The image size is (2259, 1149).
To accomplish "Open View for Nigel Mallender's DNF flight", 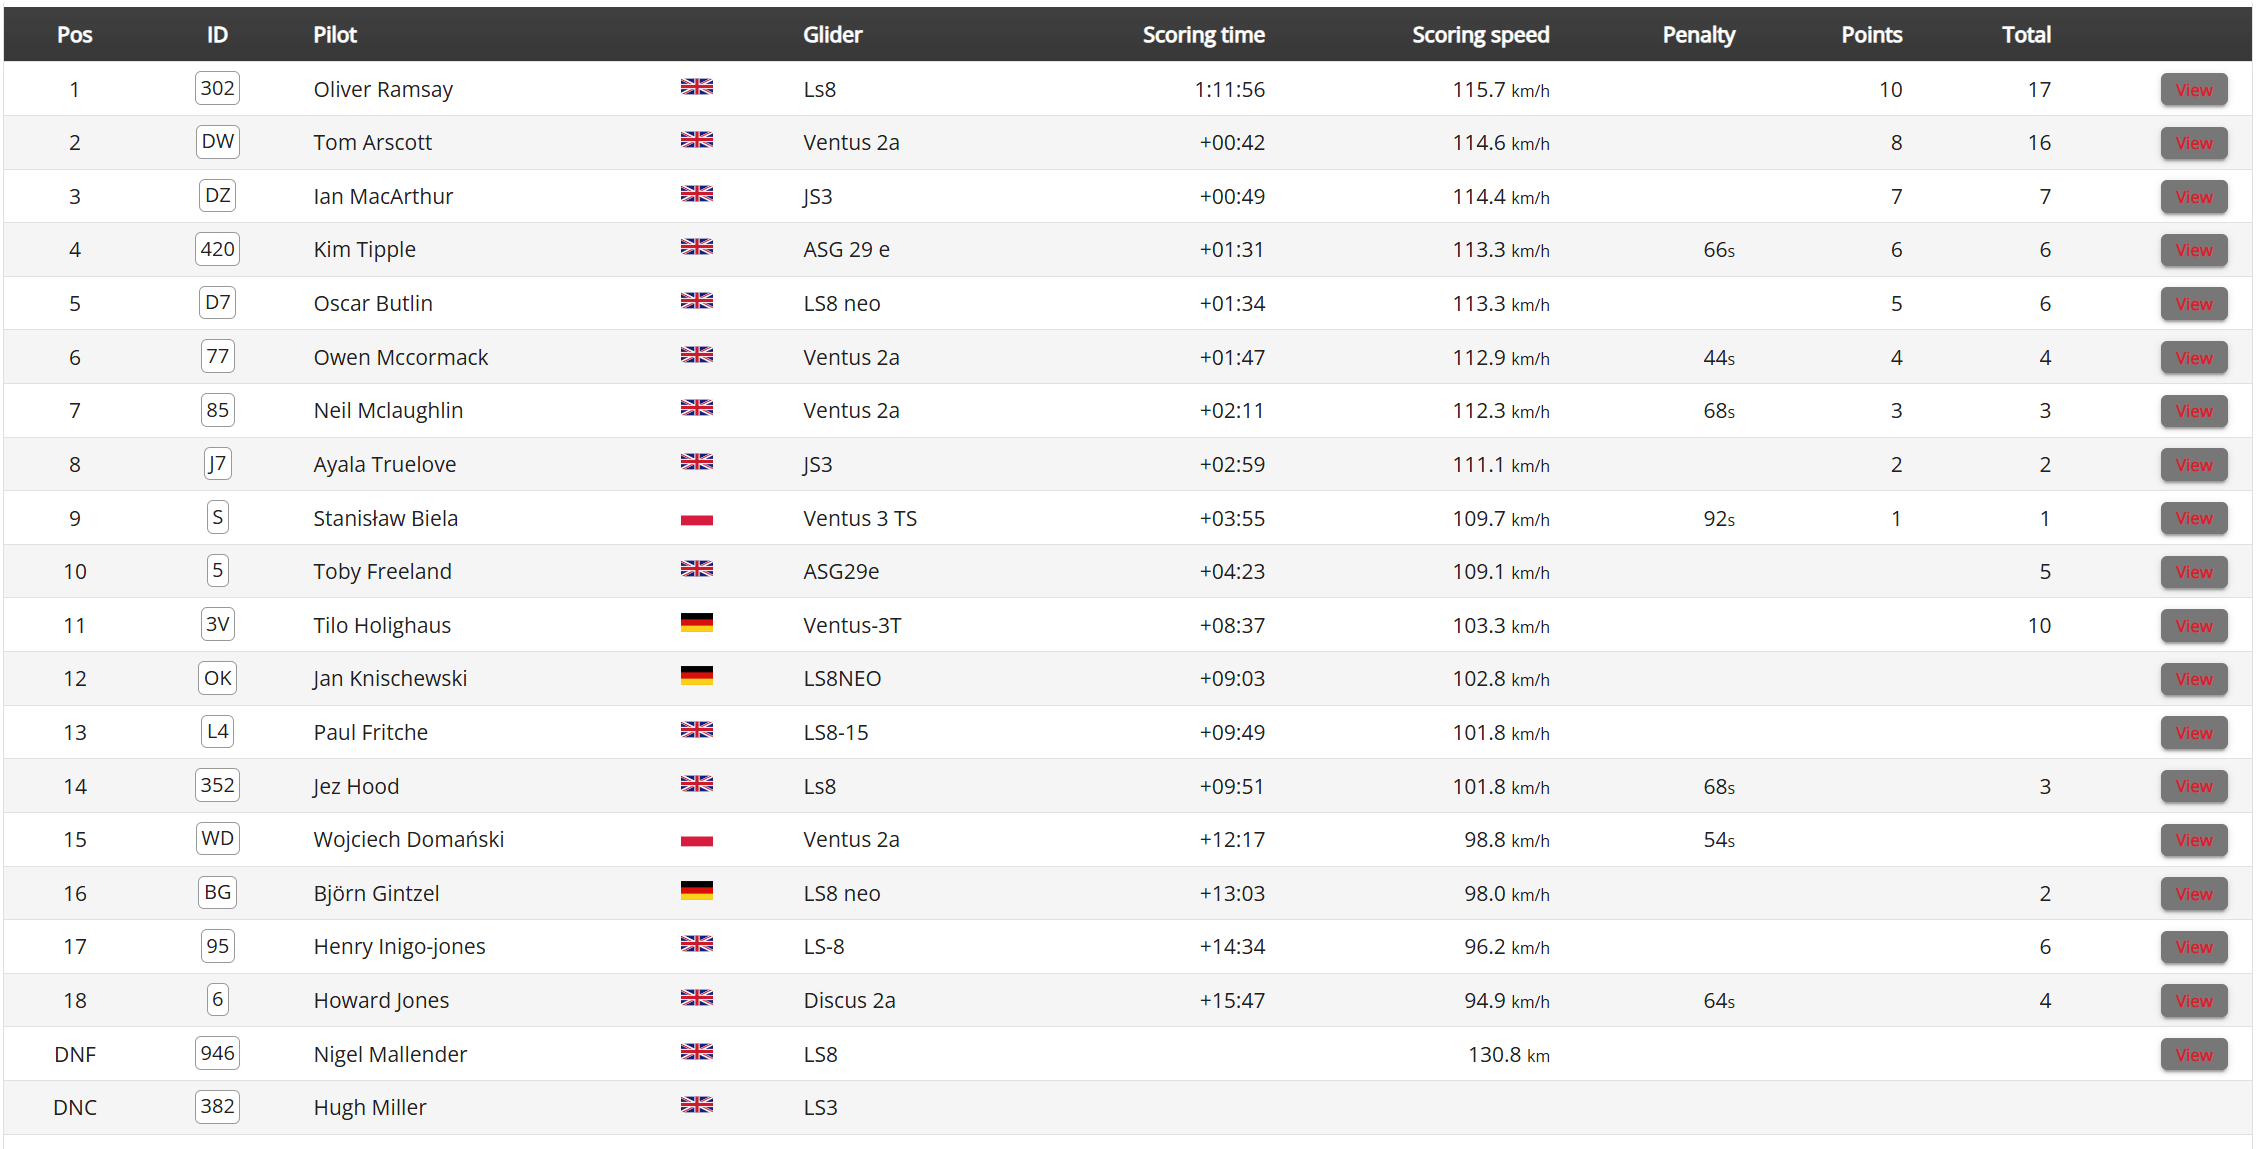I will coord(2193,1055).
